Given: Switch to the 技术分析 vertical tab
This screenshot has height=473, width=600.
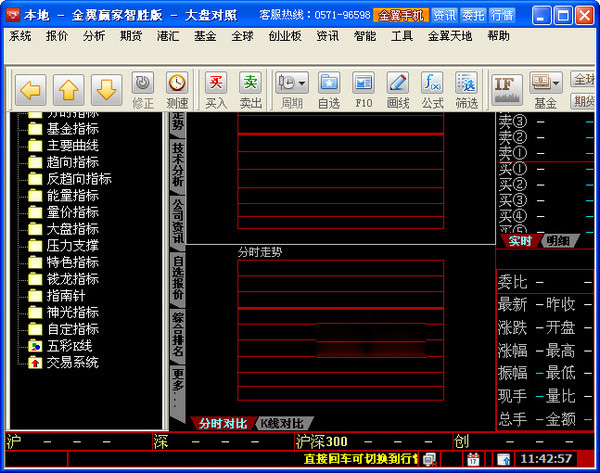Looking at the screenshot, I should (x=178, y=165).
